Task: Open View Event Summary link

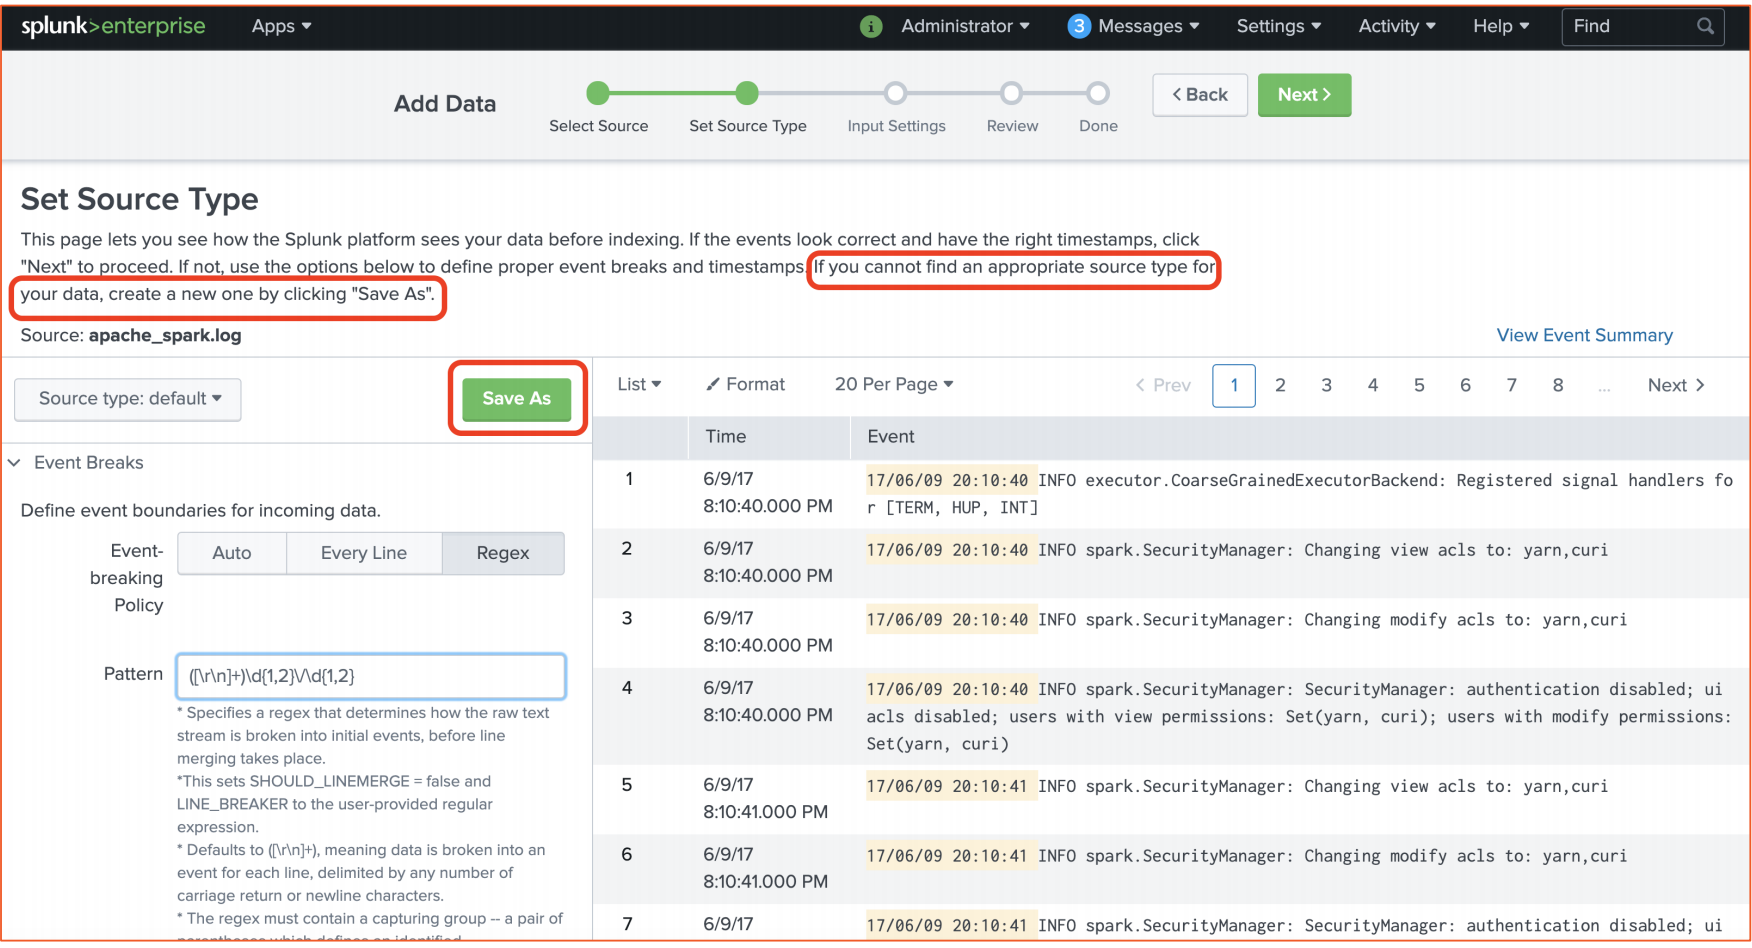Action: tap(1584, 335)
